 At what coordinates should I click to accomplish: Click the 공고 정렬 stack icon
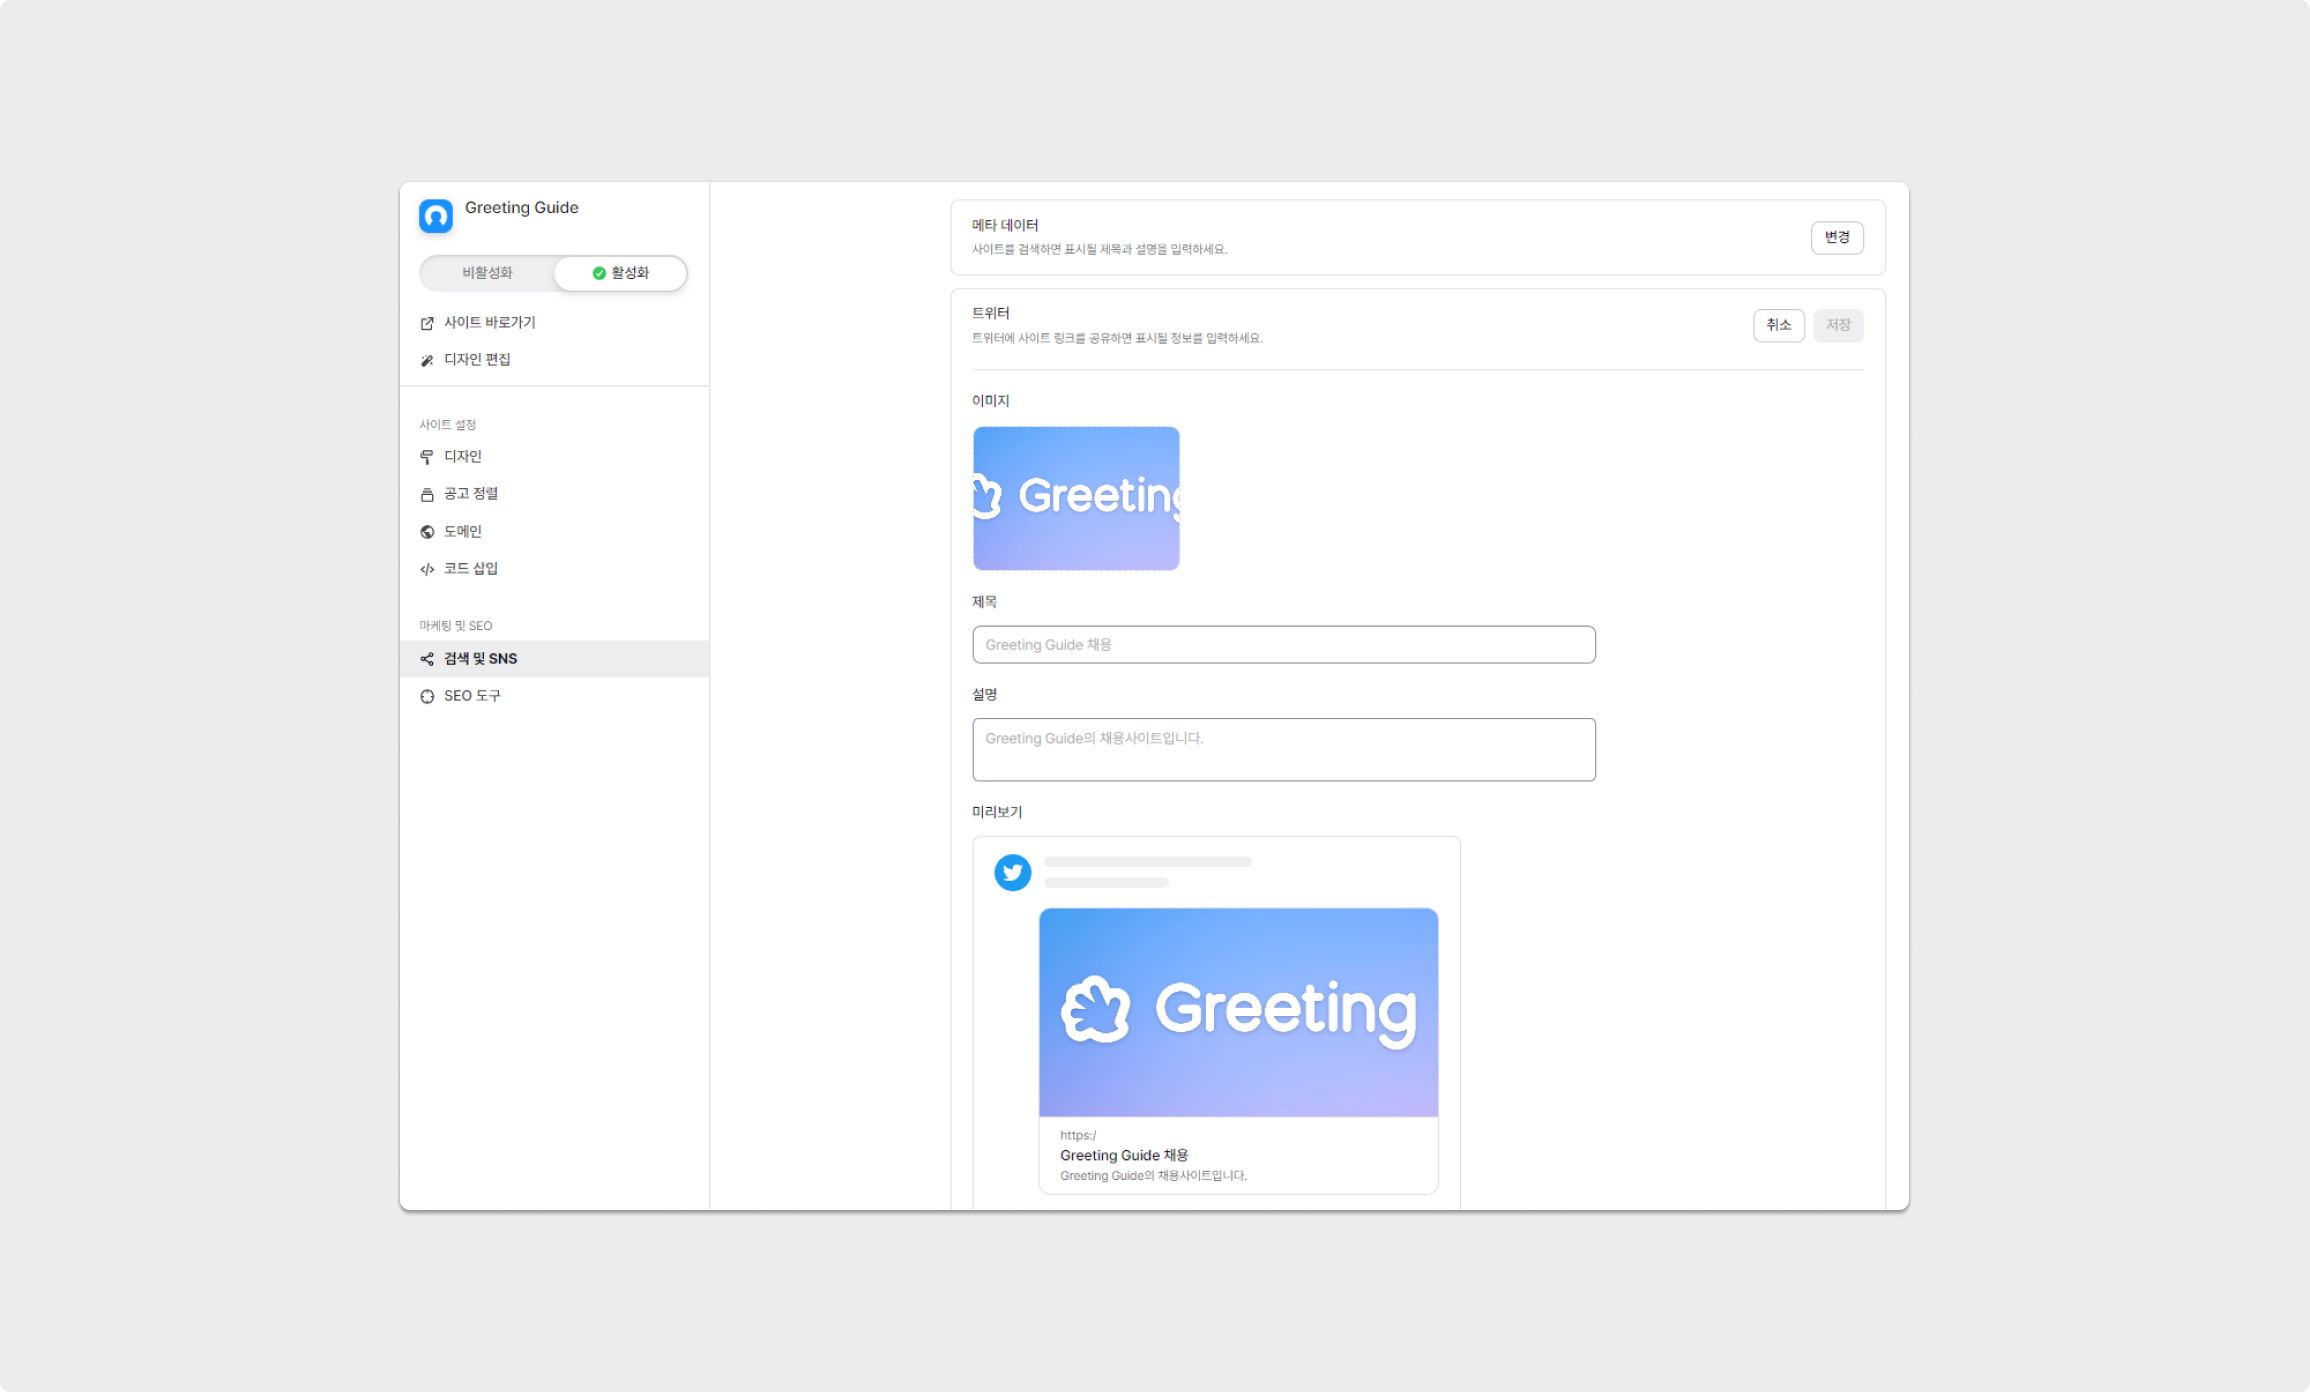point(427,494)
